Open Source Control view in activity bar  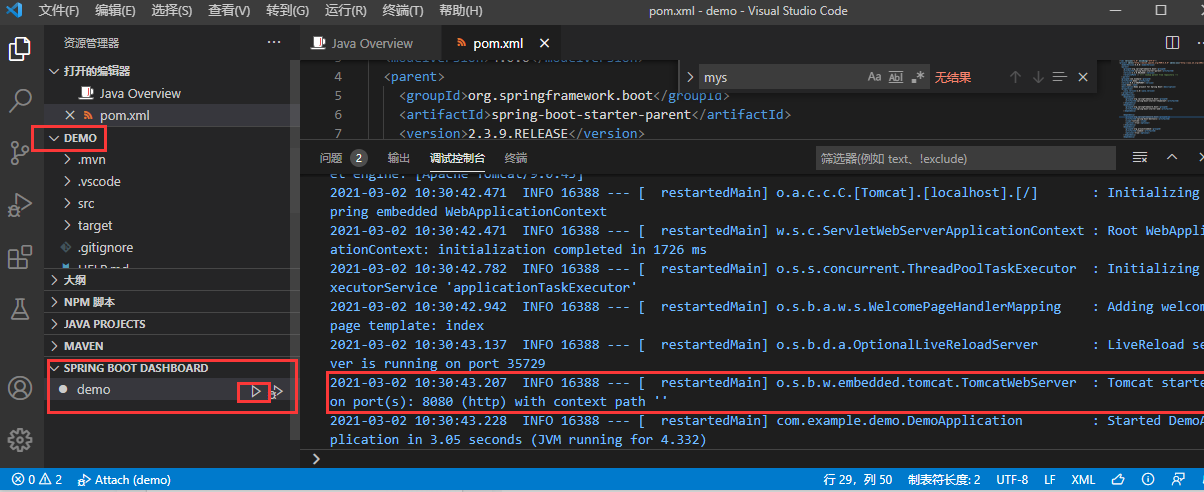pyautogui.click(x=20, y=153)
